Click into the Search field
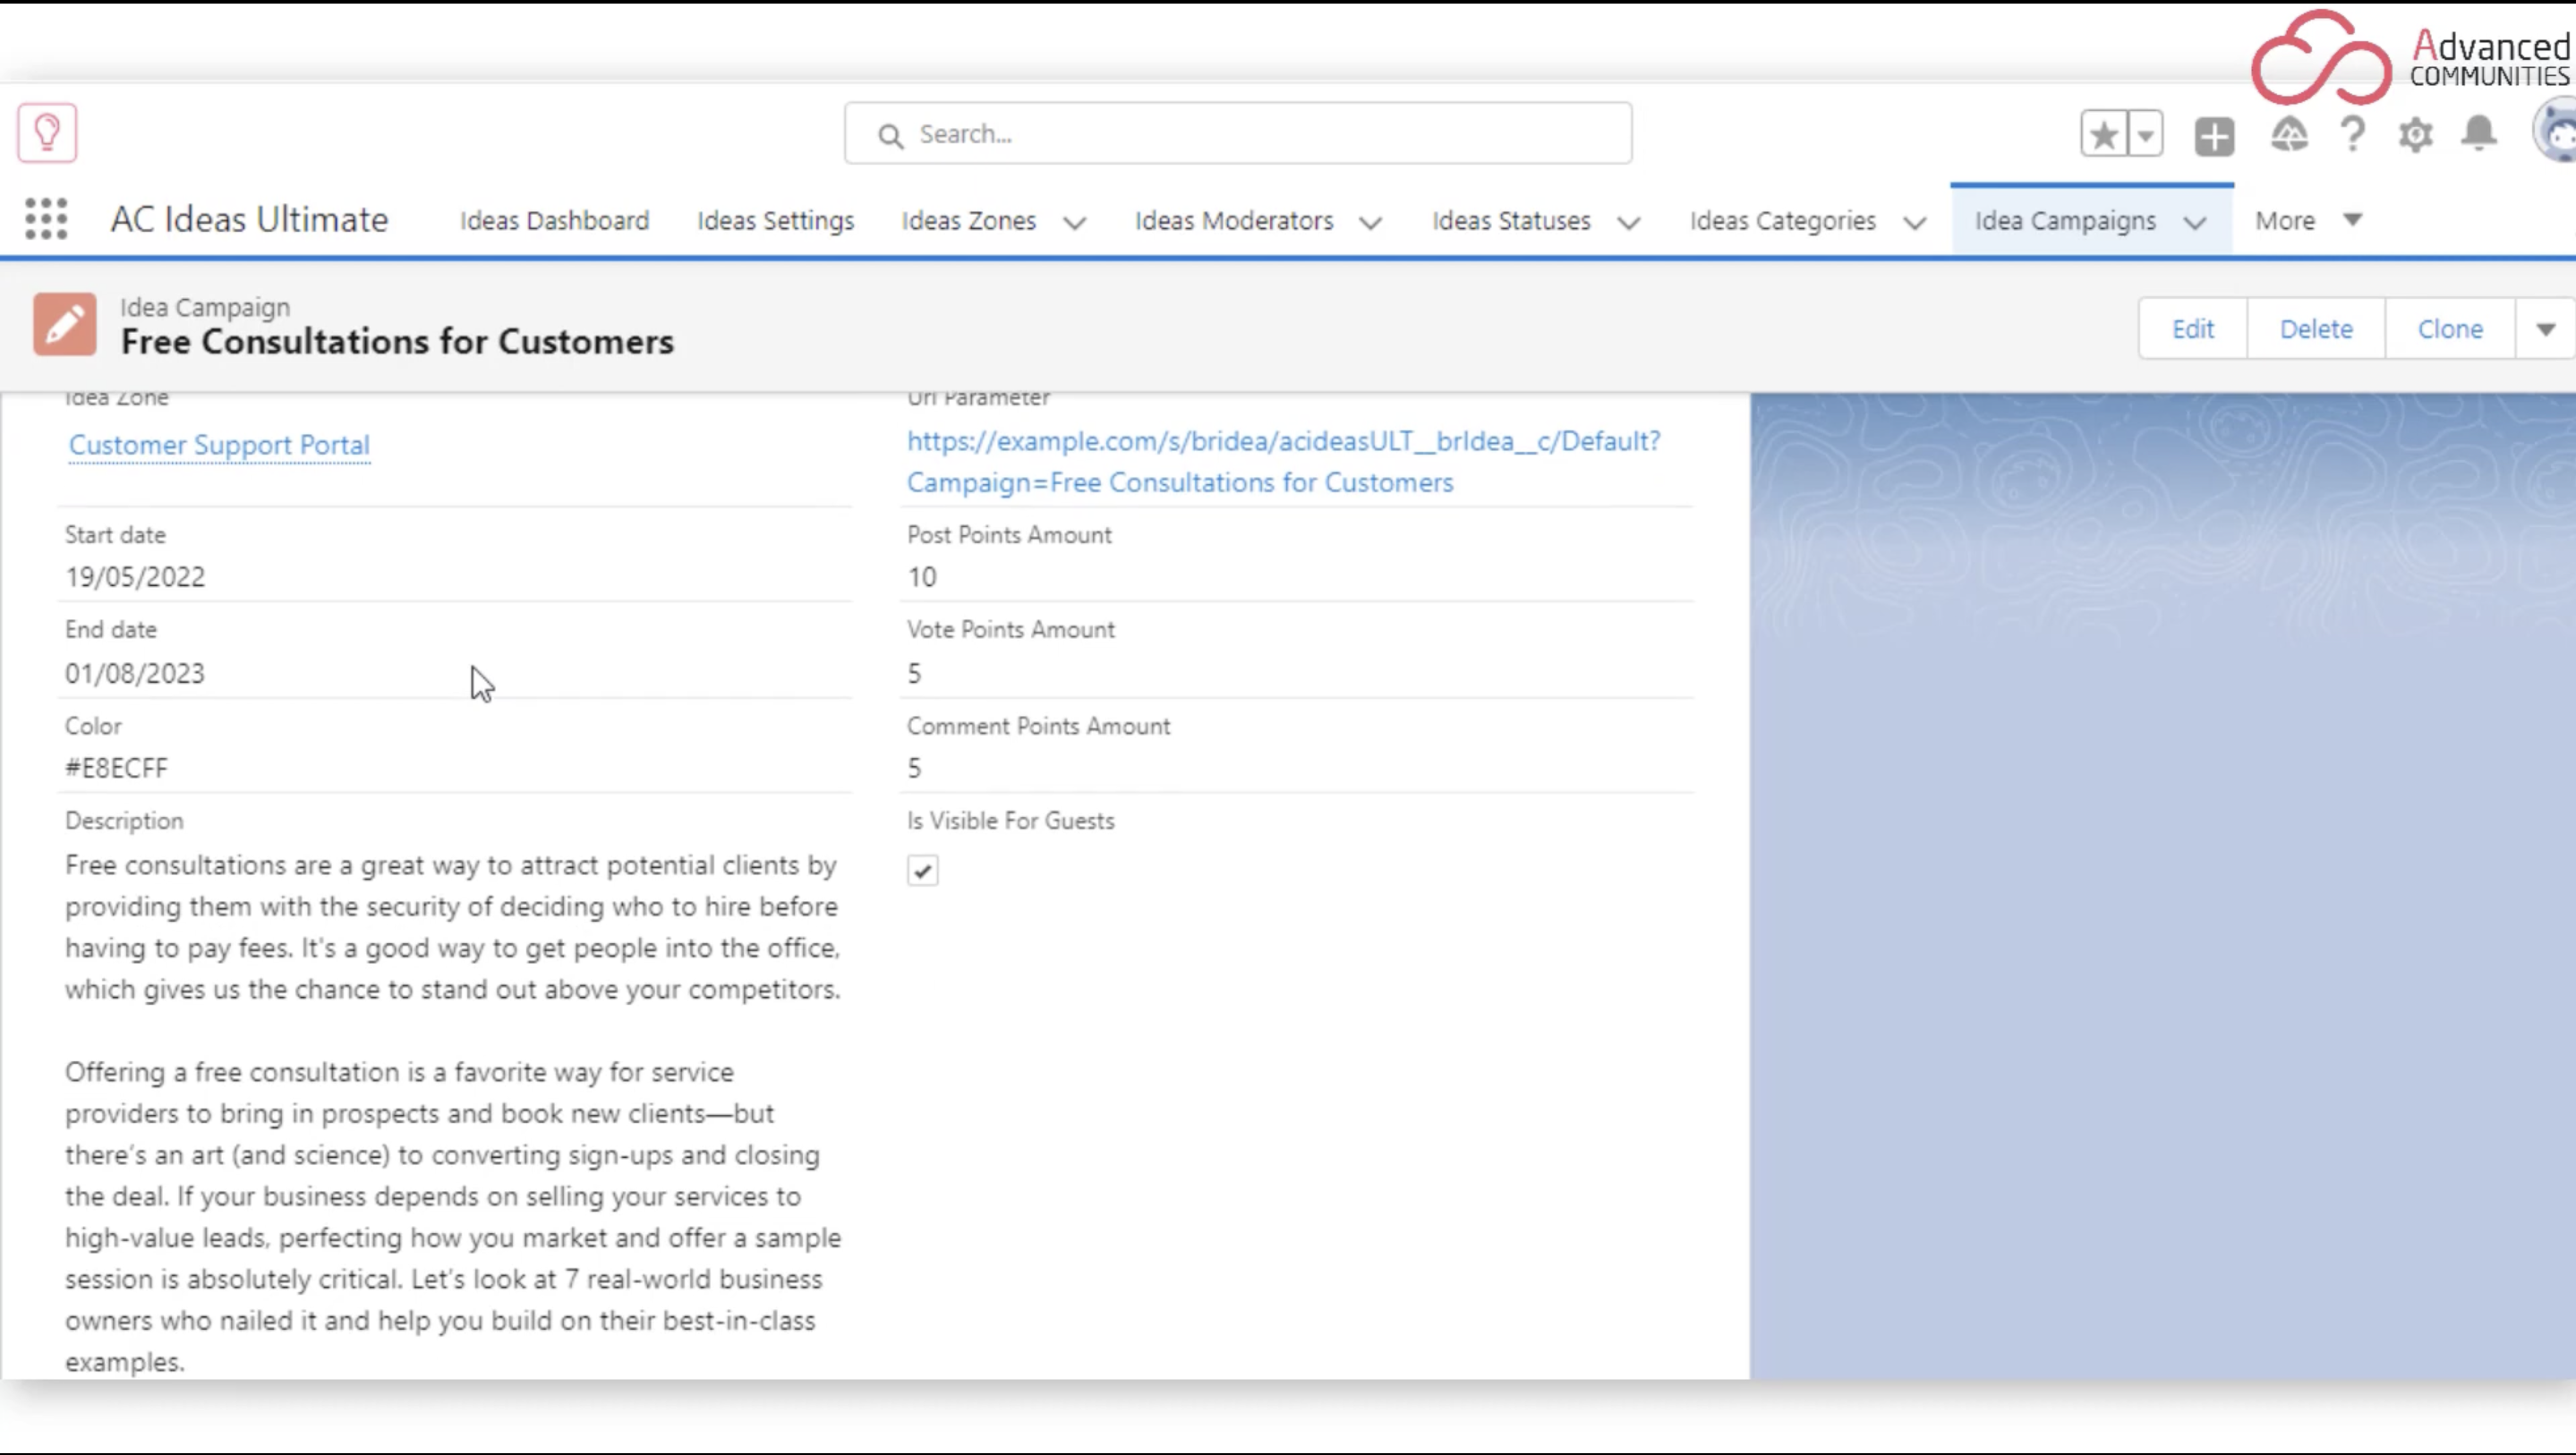2576x1455 pixels. pos(1238,133)
